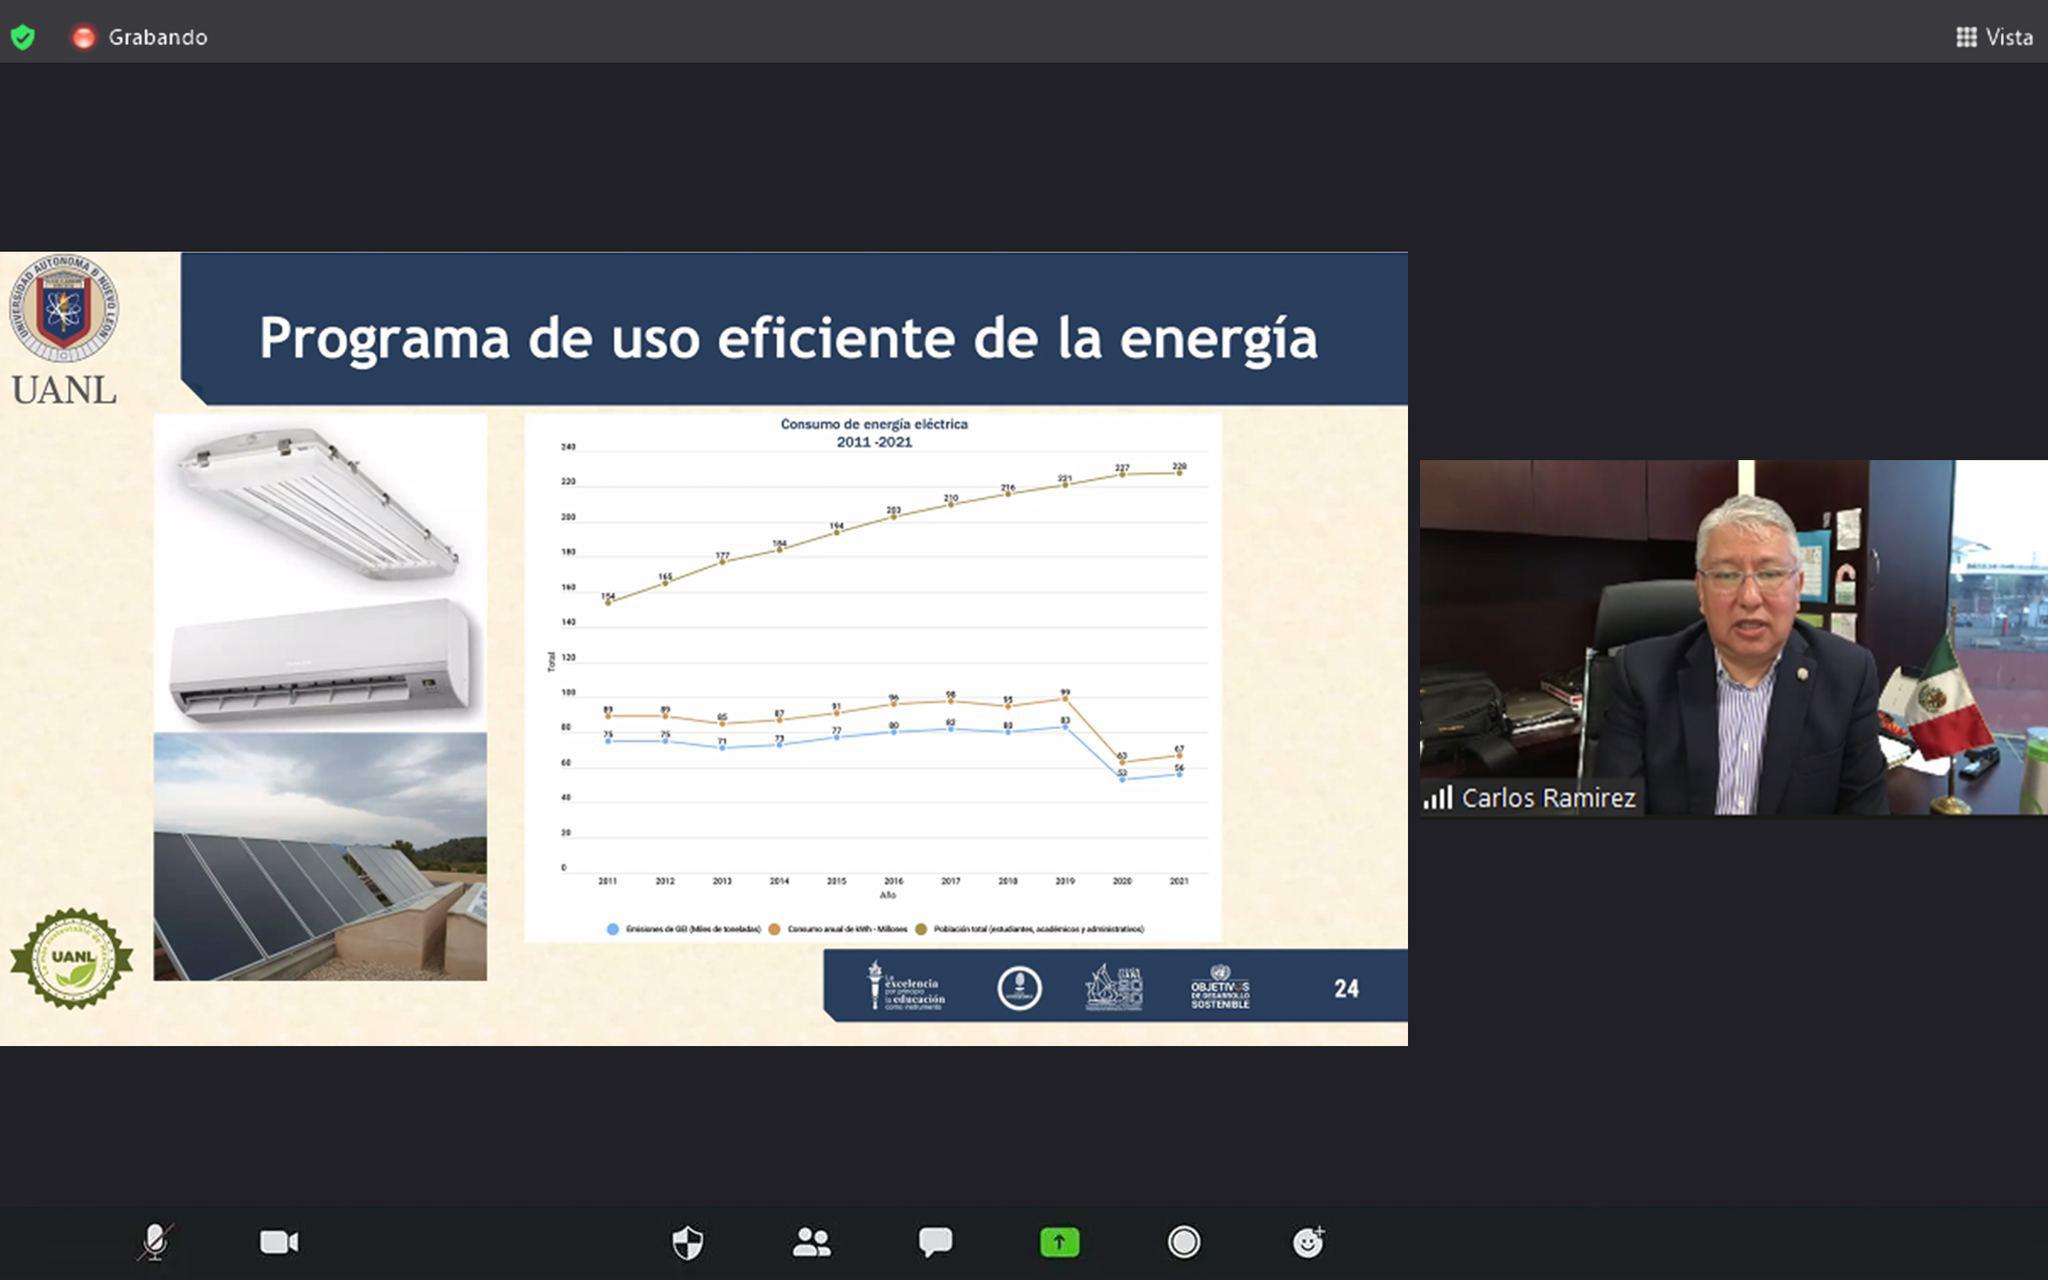Click the UANL crest logo on slide

click(64, 309)
